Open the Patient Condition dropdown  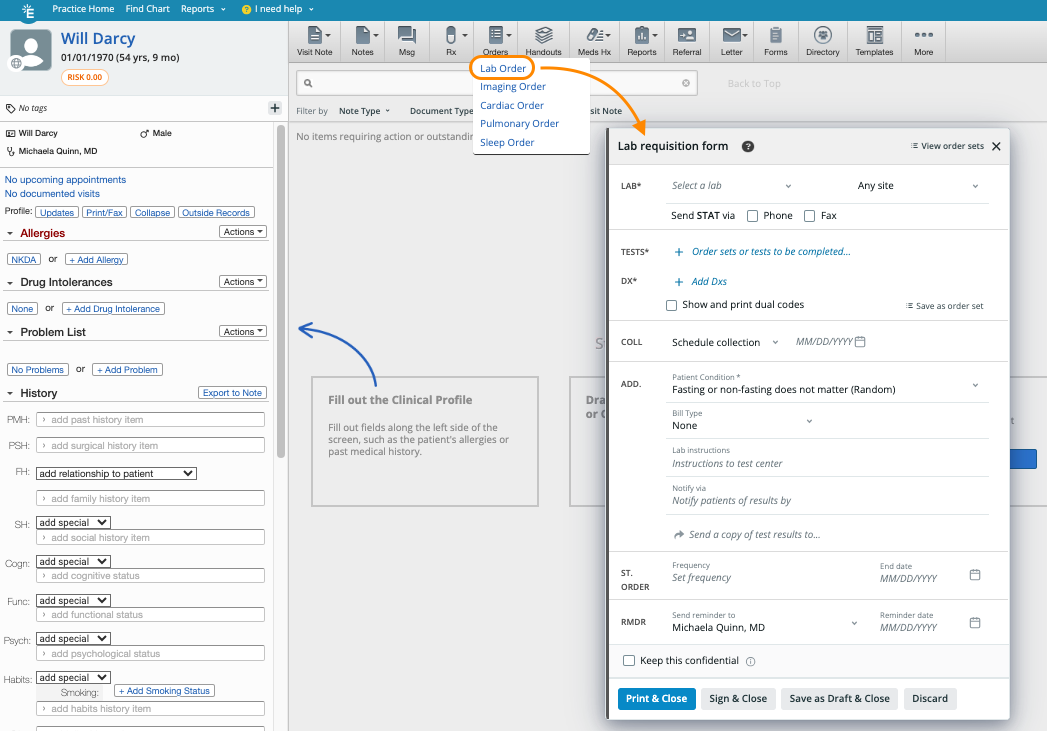coord(826,384)
